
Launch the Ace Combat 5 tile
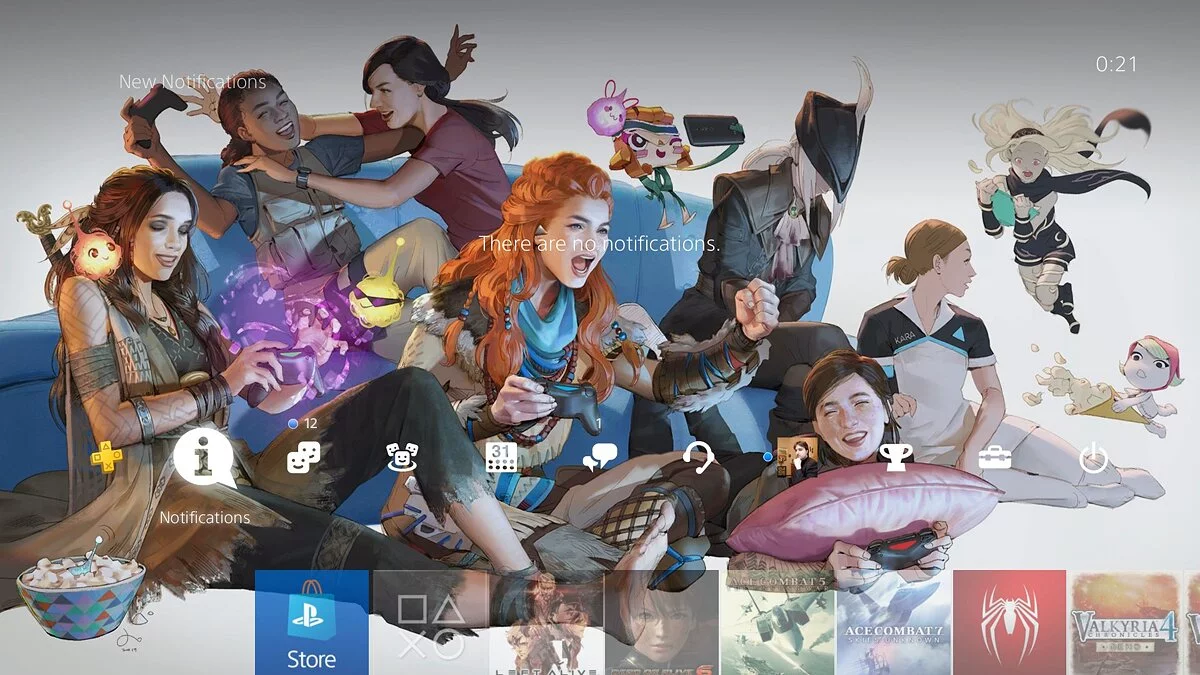tap(778, 623)
